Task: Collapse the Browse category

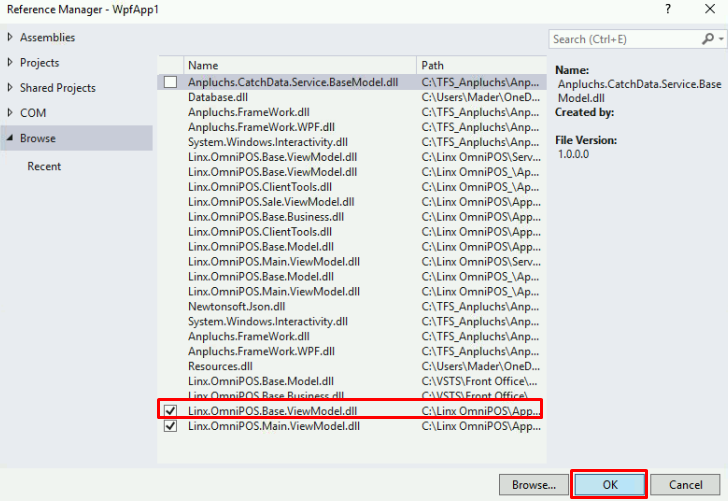Action: 10,138
